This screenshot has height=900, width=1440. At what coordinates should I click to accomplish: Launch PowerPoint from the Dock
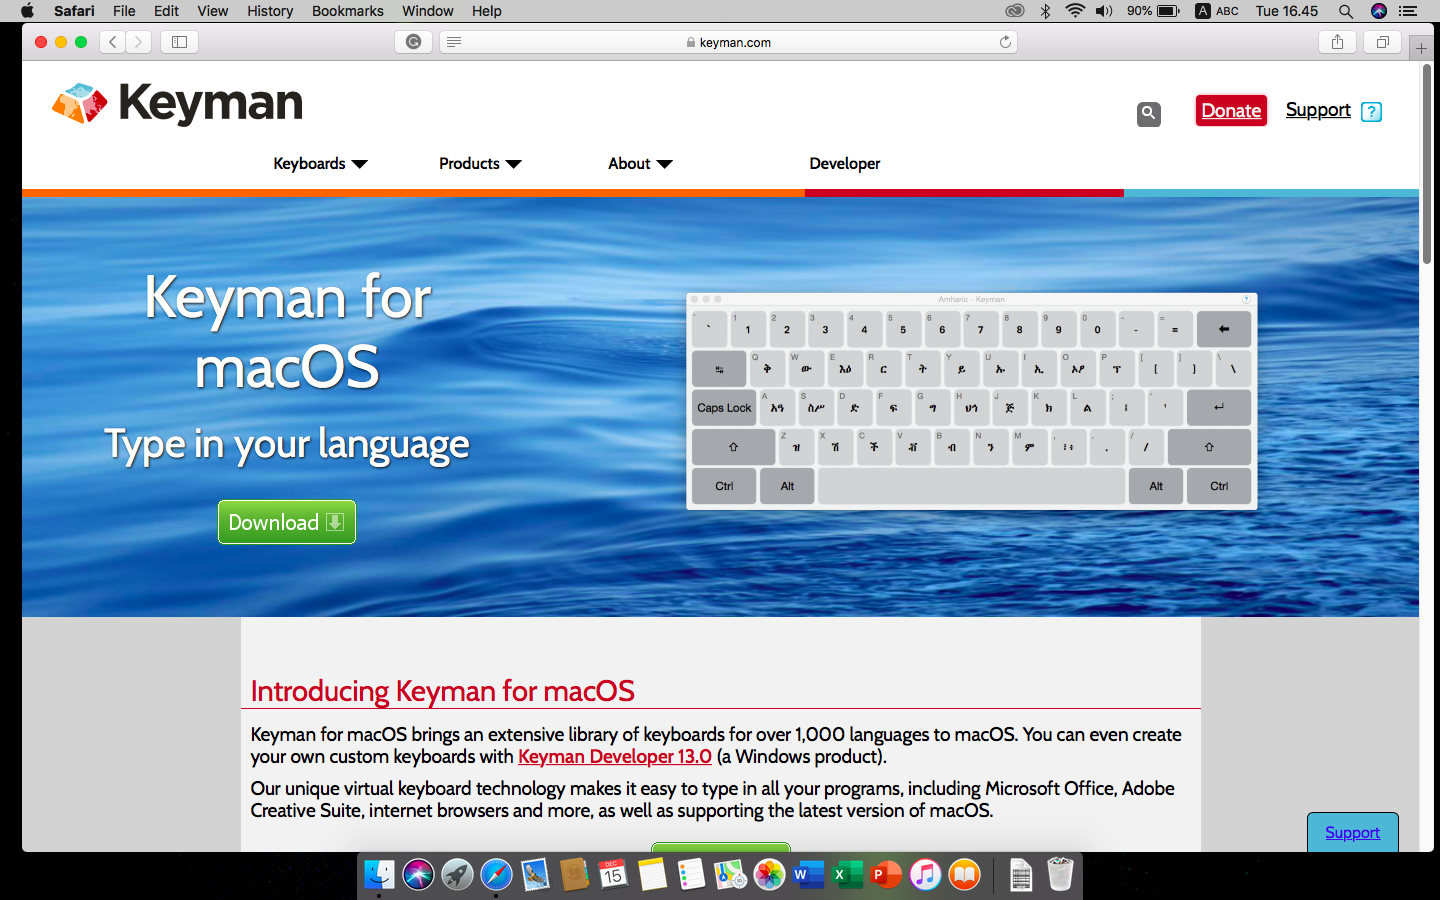click(x=886, y=875)
